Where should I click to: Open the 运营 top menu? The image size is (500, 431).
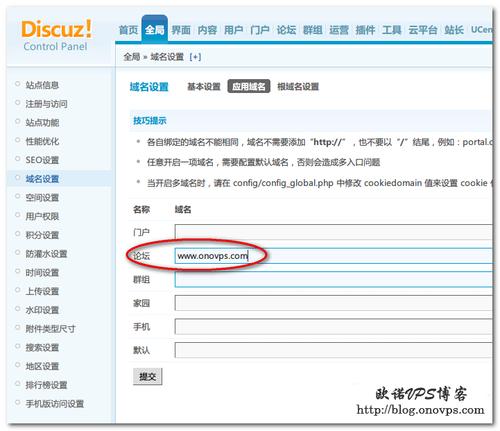pos(339,30)
